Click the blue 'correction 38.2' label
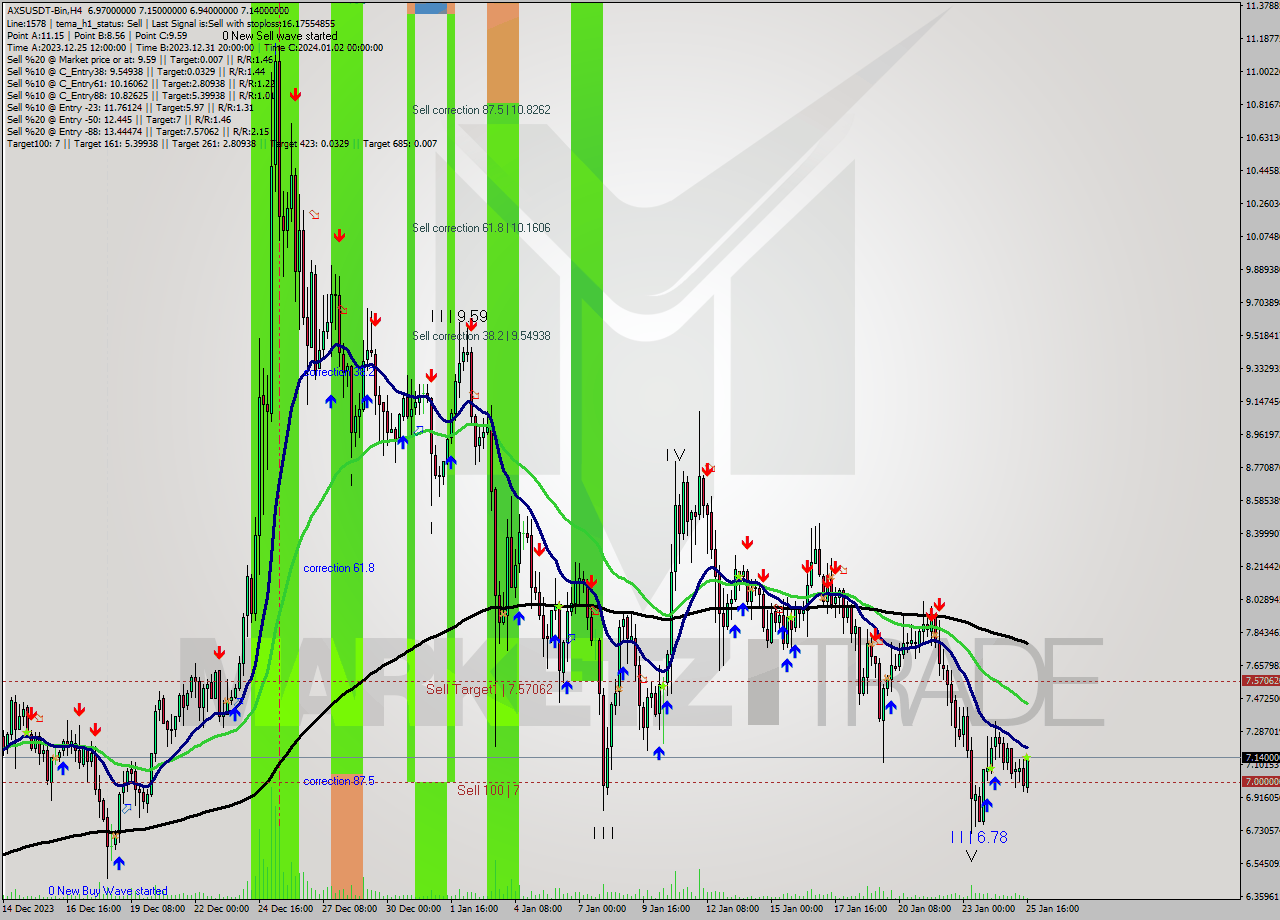The image size is (1280, 920). pos(339,372)
